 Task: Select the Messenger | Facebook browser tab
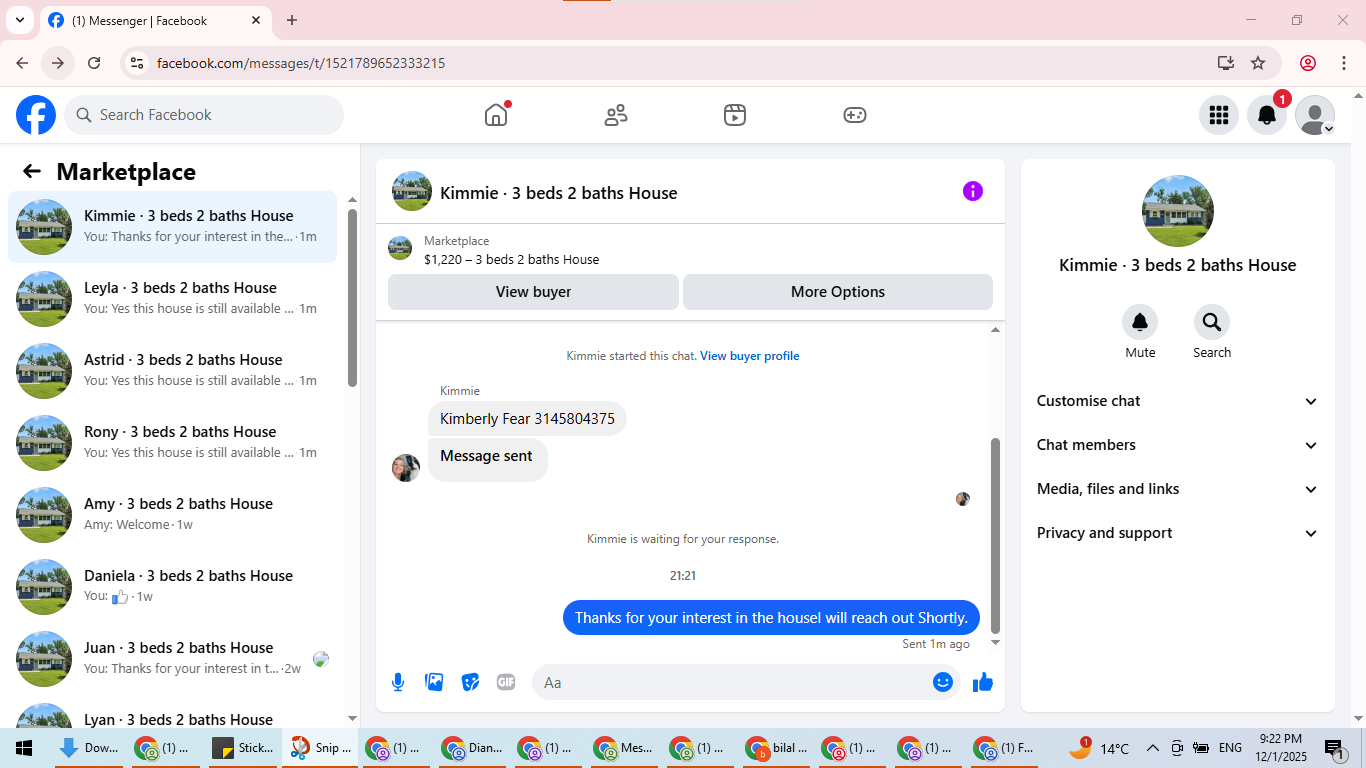tap(155, 20)
